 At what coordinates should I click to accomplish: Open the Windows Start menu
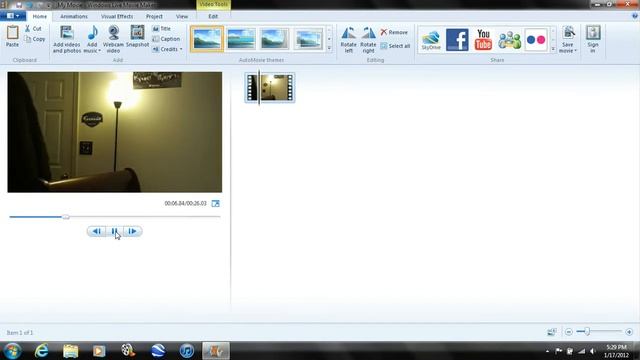(12, 351)
